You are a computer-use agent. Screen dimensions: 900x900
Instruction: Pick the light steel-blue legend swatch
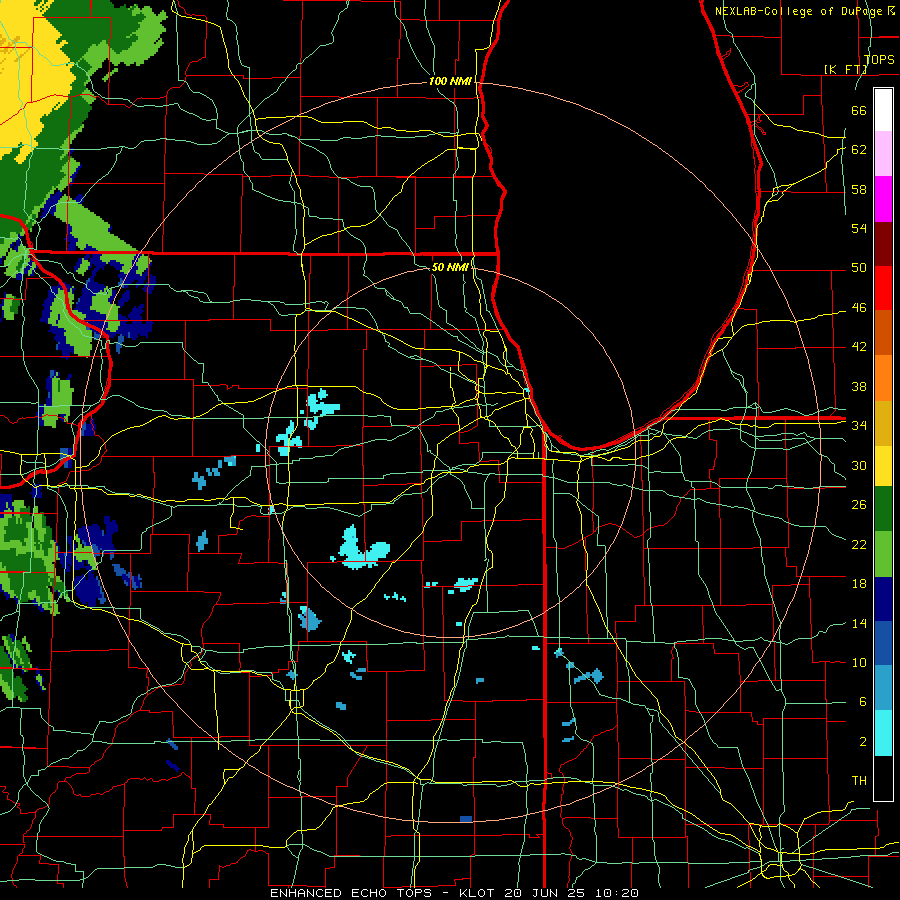point(883,688)
